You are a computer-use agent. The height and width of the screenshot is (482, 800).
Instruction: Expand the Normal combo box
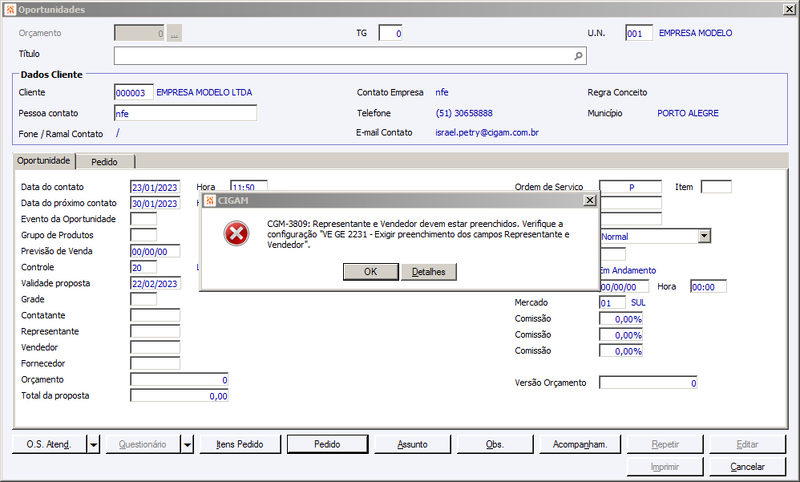click(x=704, y=236)
